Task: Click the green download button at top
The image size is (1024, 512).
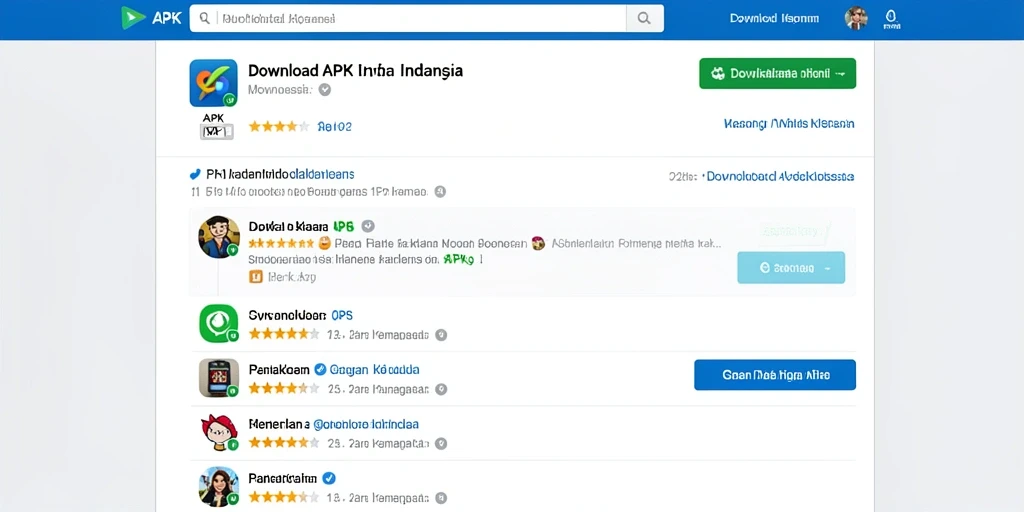Action: click(777, 73)
